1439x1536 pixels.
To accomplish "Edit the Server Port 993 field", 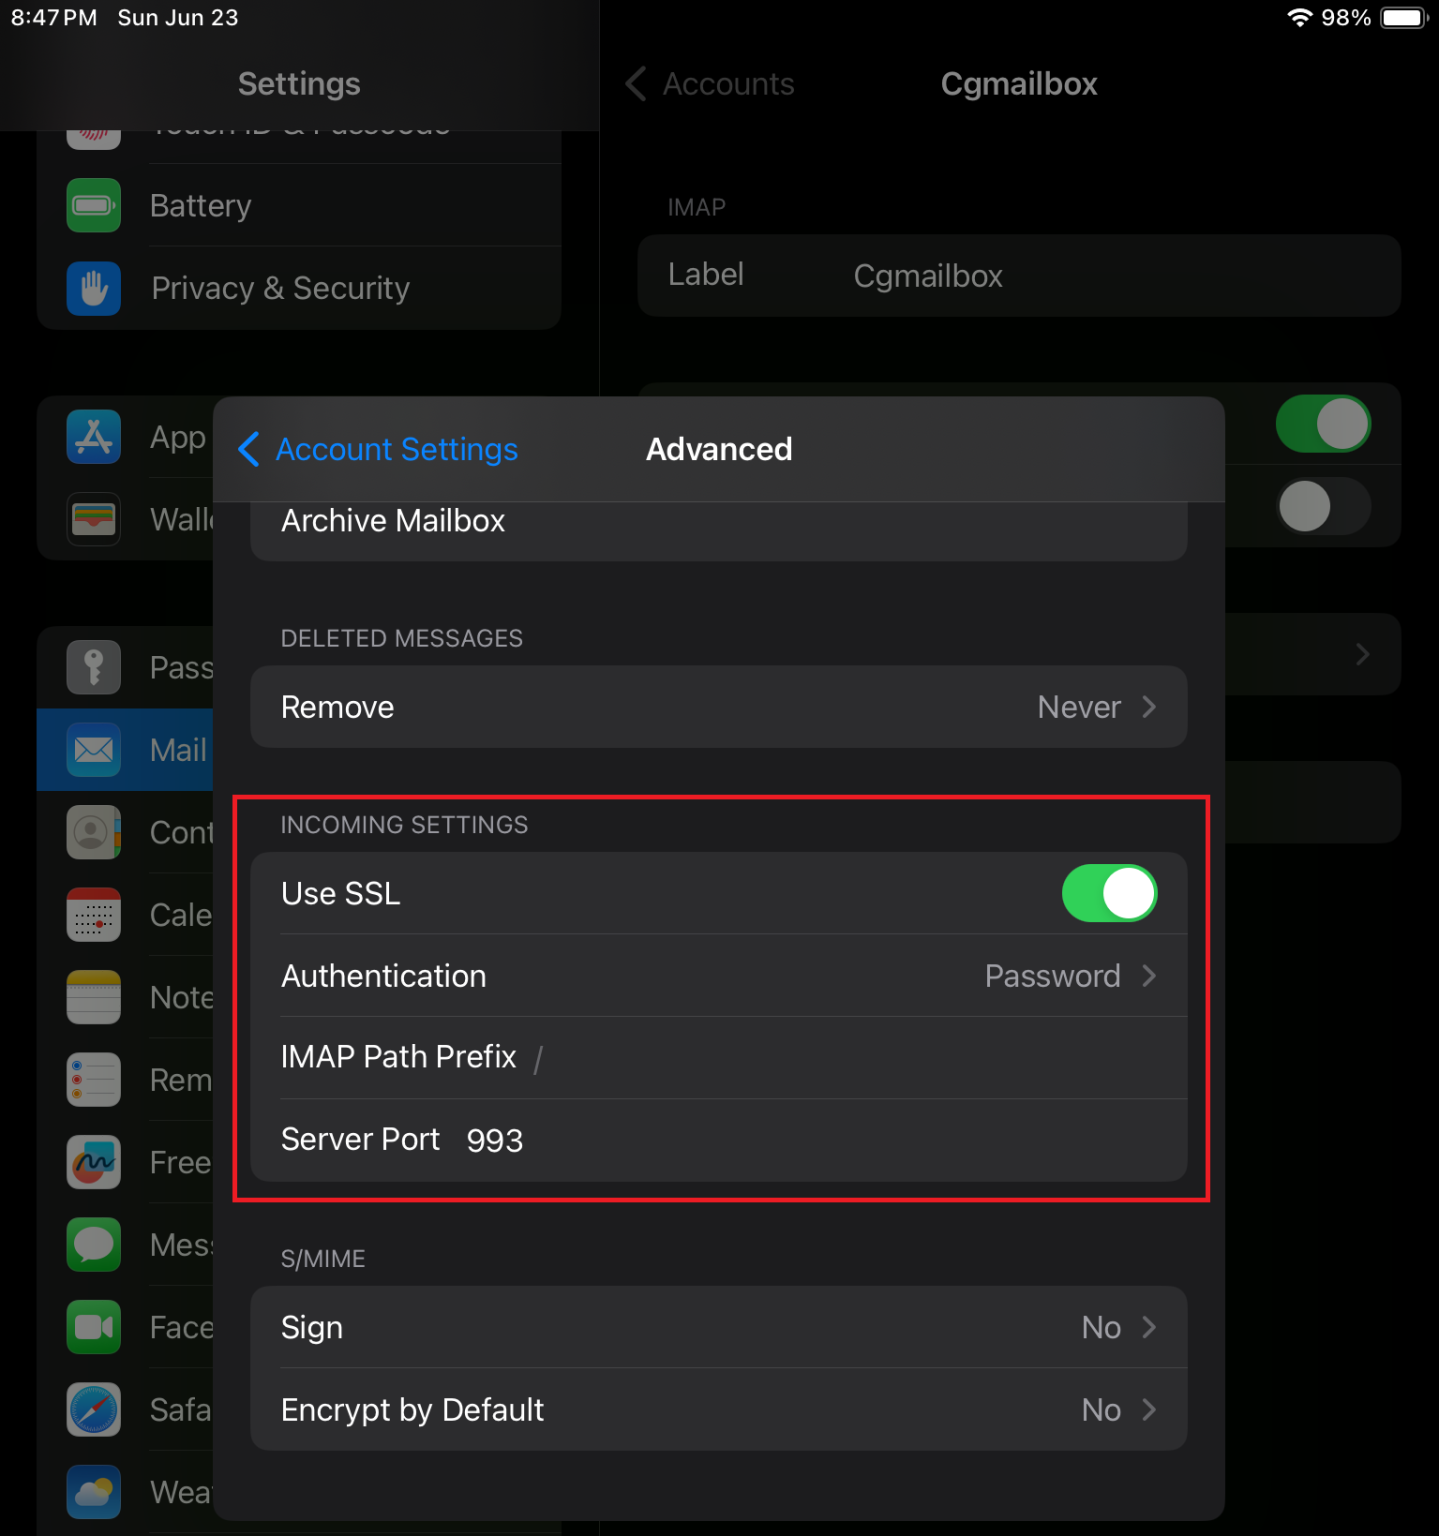I will pos(494,1139).
